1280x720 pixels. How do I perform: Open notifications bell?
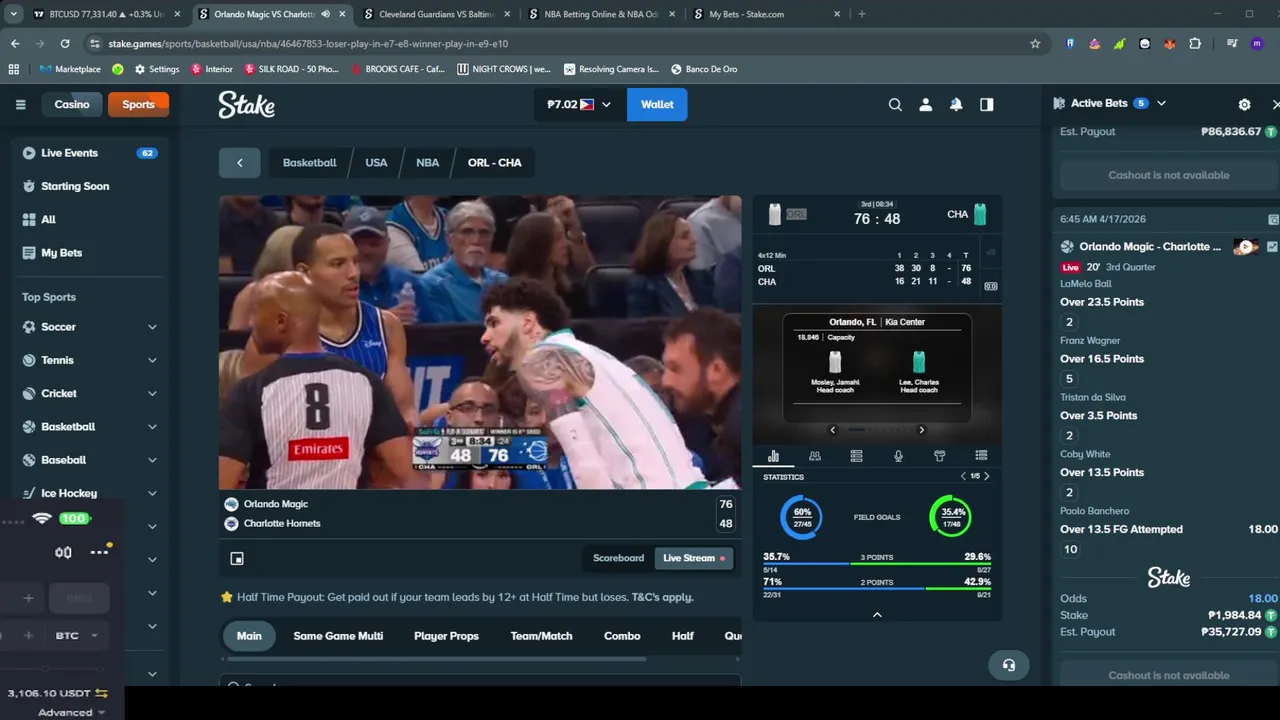956,104
